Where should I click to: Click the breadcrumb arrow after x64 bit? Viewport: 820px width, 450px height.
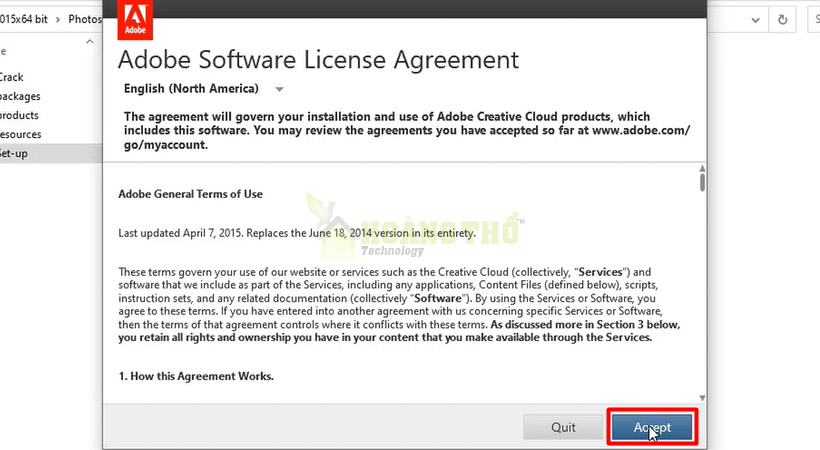(58, 19)
